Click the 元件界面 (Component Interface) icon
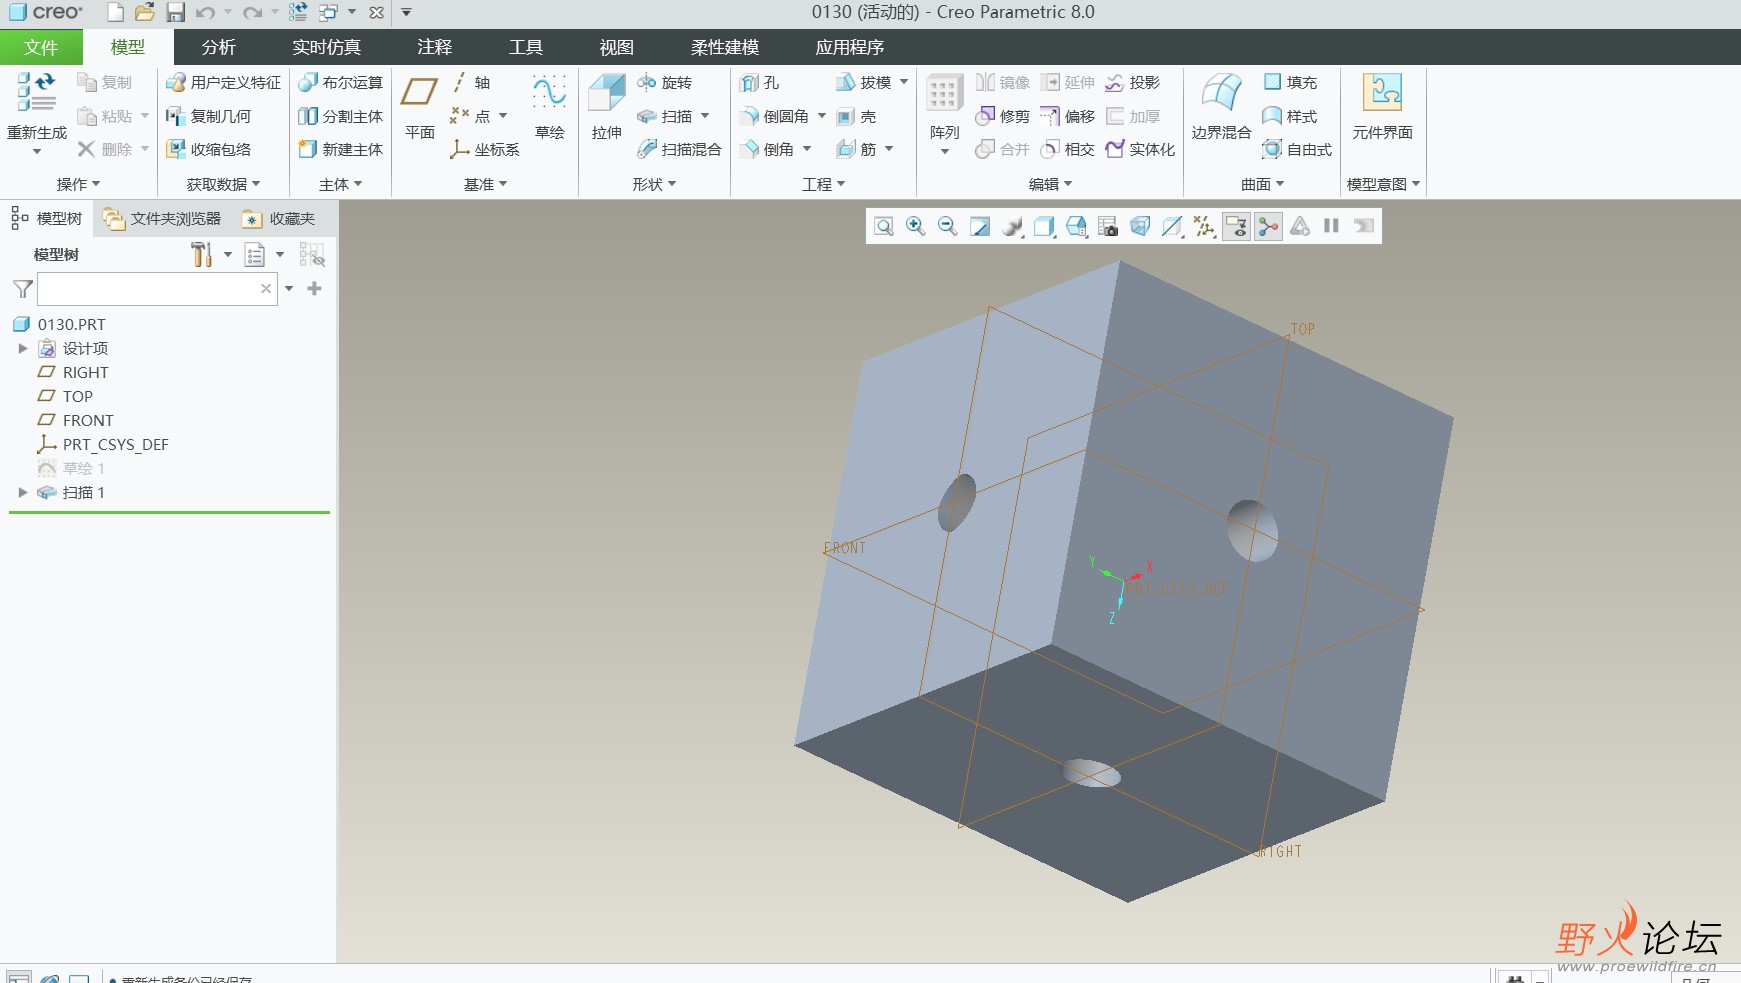This screenshot has height=983, width=1741. (x=1382, y=105)
